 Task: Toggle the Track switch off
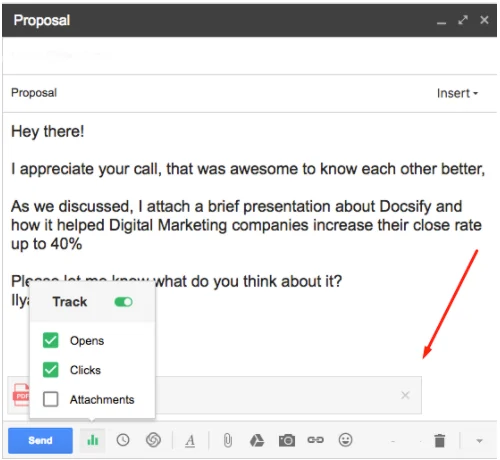click(x=123, y=302)
